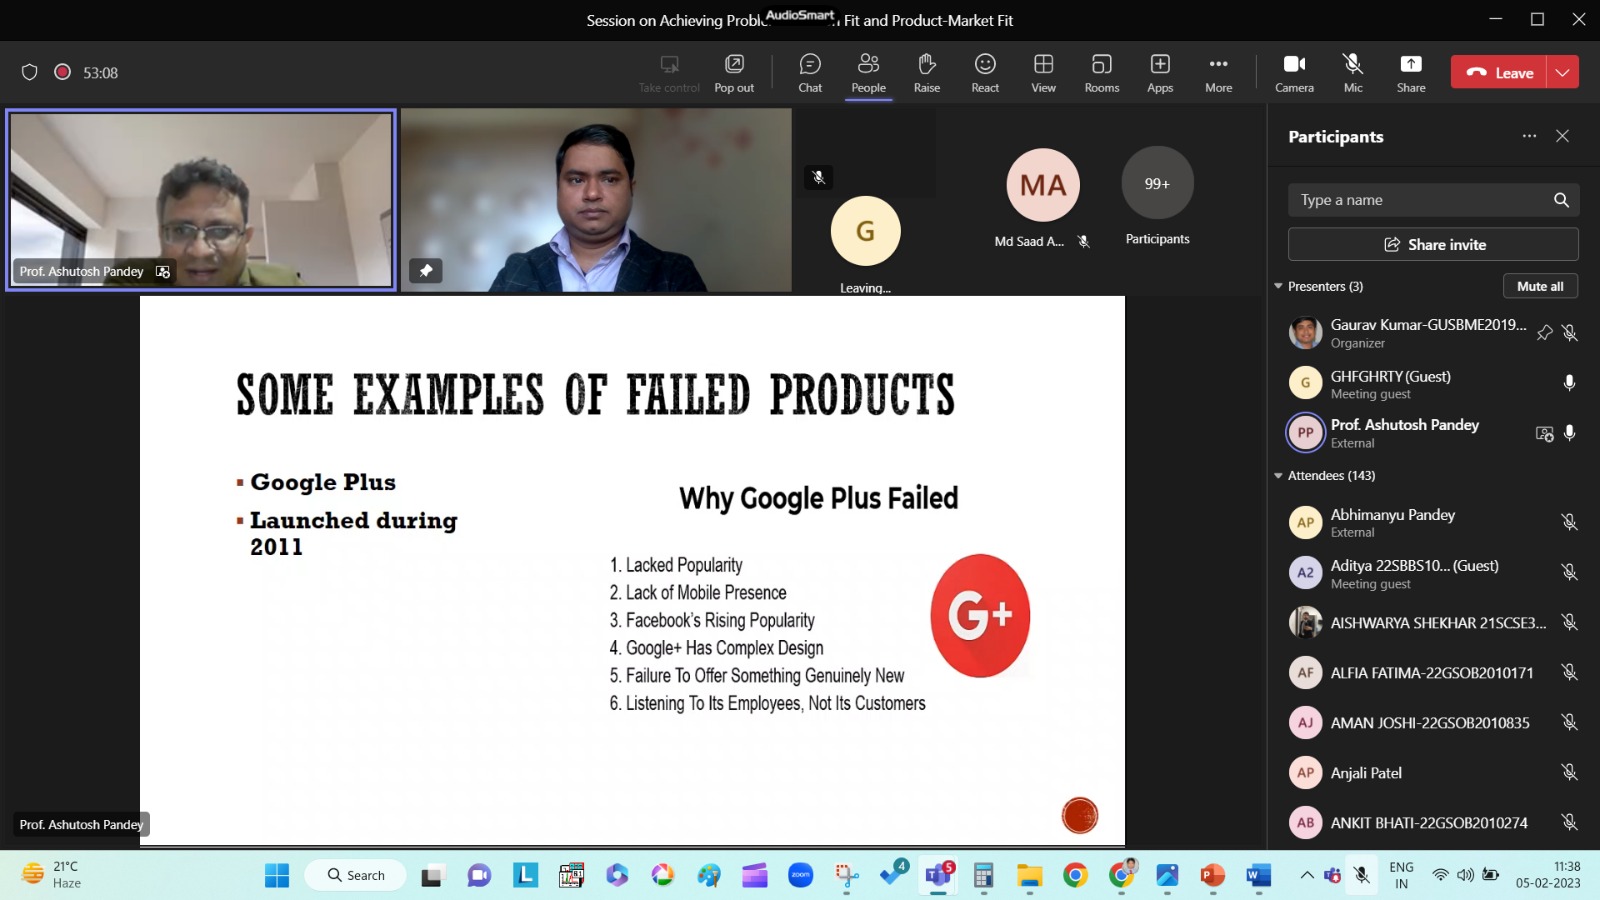Open the Leave button dropdown arrow
1600x900 pixels.
1563,72
